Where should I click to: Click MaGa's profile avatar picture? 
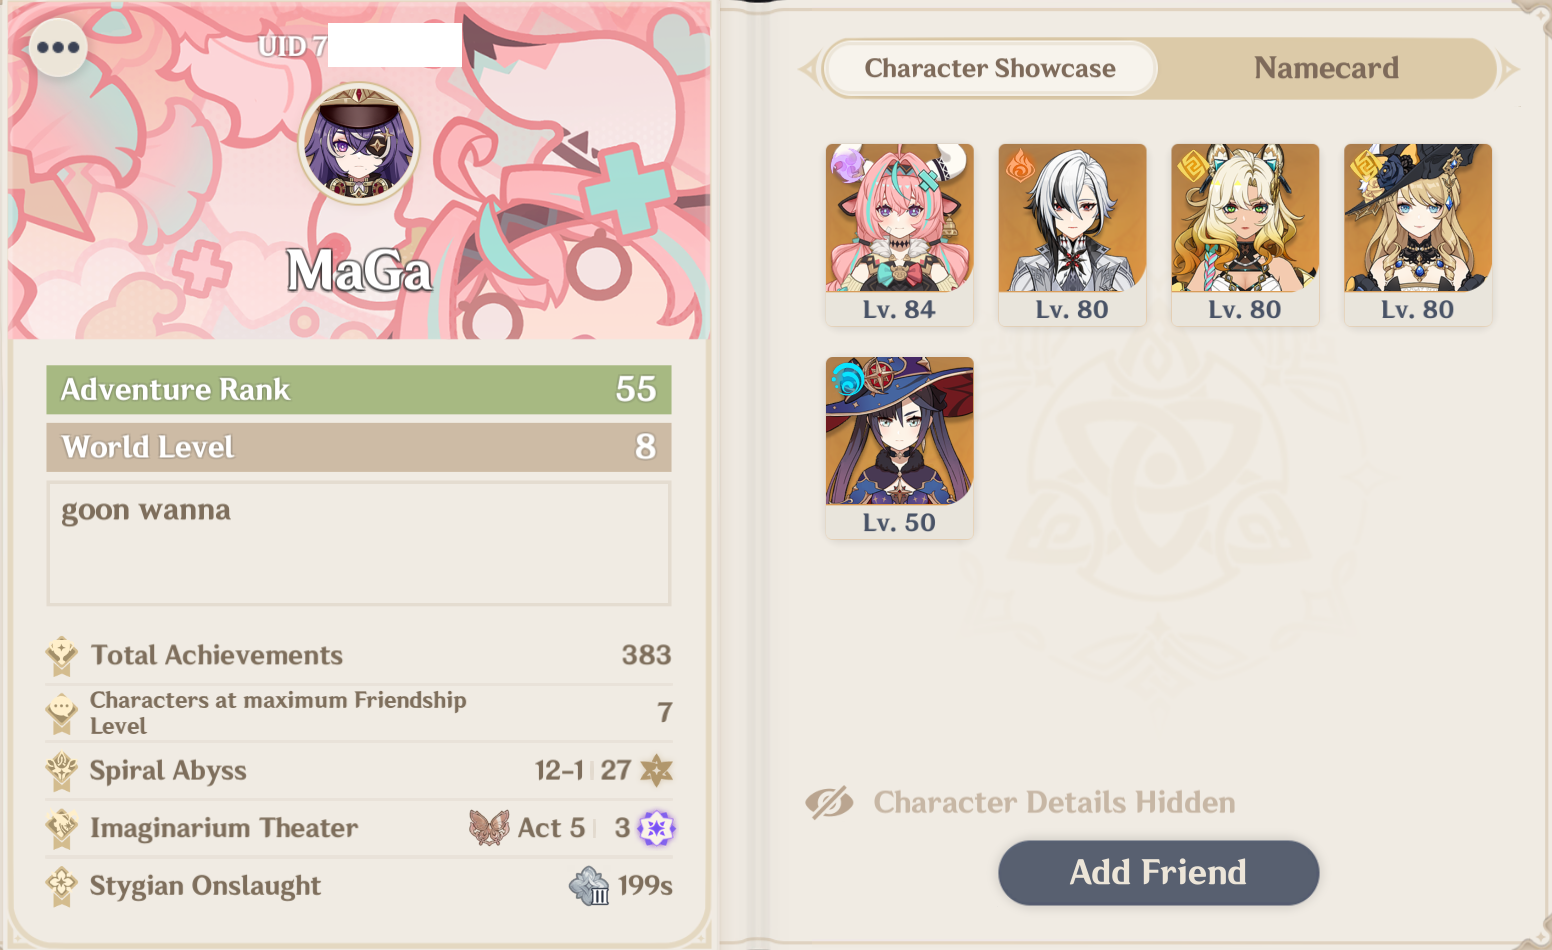(x=359, y=144)
